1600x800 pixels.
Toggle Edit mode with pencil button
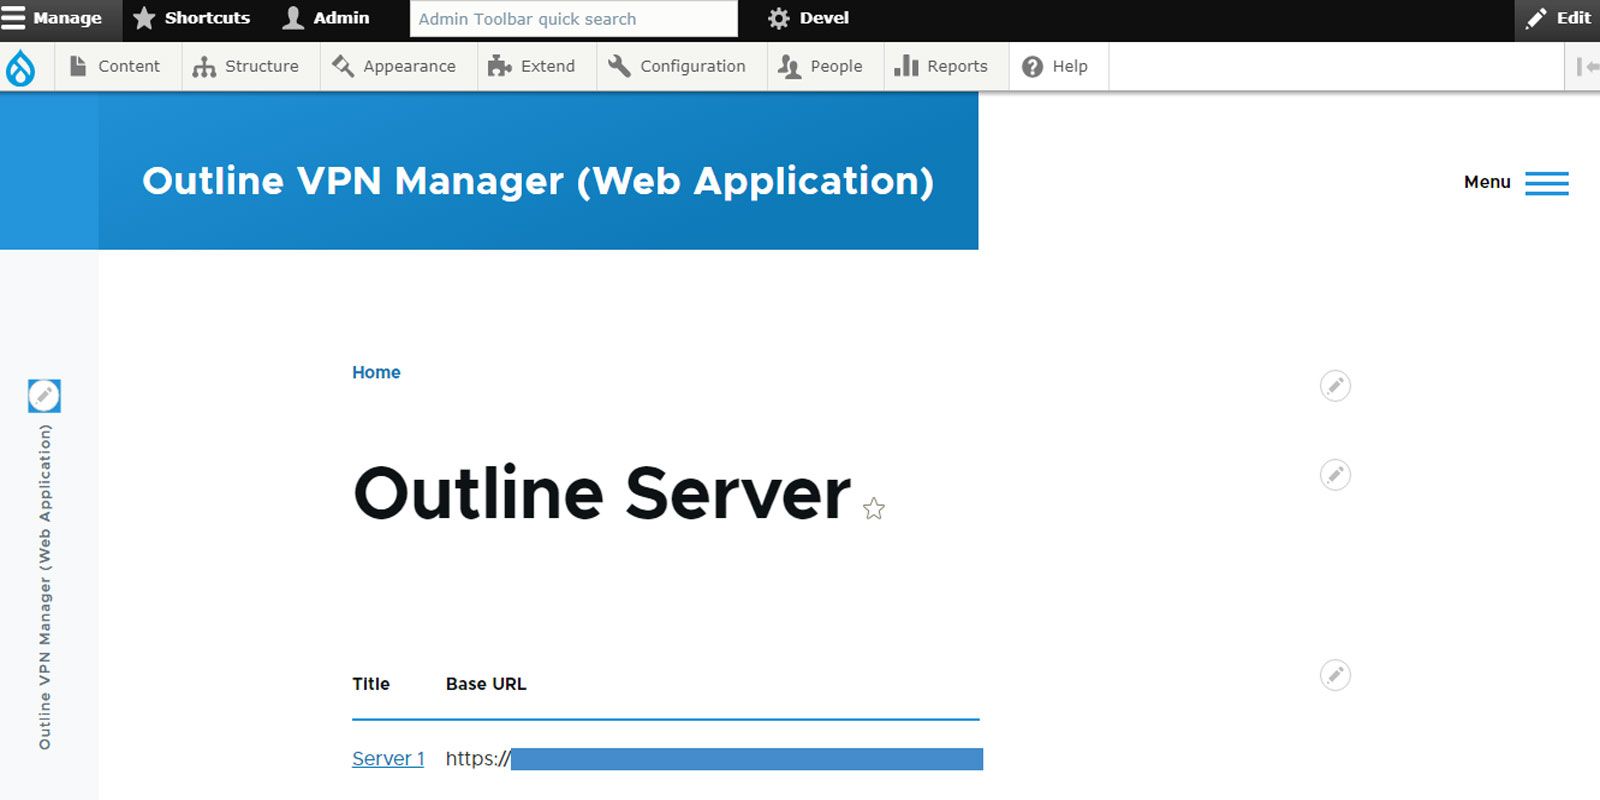tap(1558, 18)
